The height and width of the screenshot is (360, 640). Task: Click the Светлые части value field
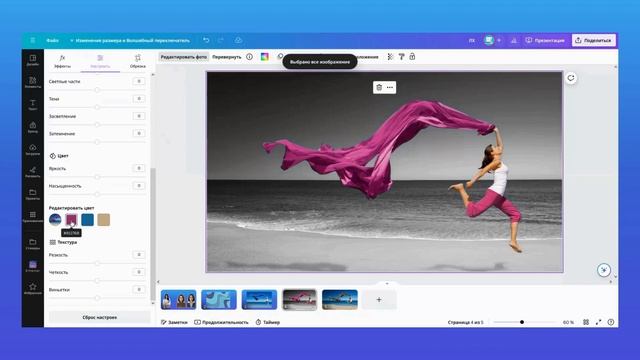139,81
